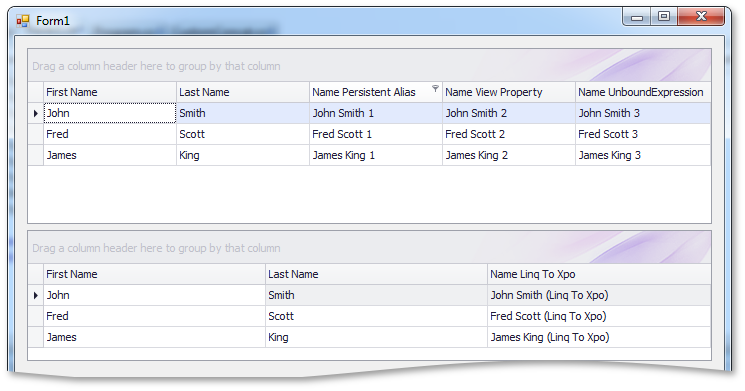This screenshot has height=391, width=745.
Task: Click the row header of Fred in bottom grid
Action: click(x=36, y=316)
